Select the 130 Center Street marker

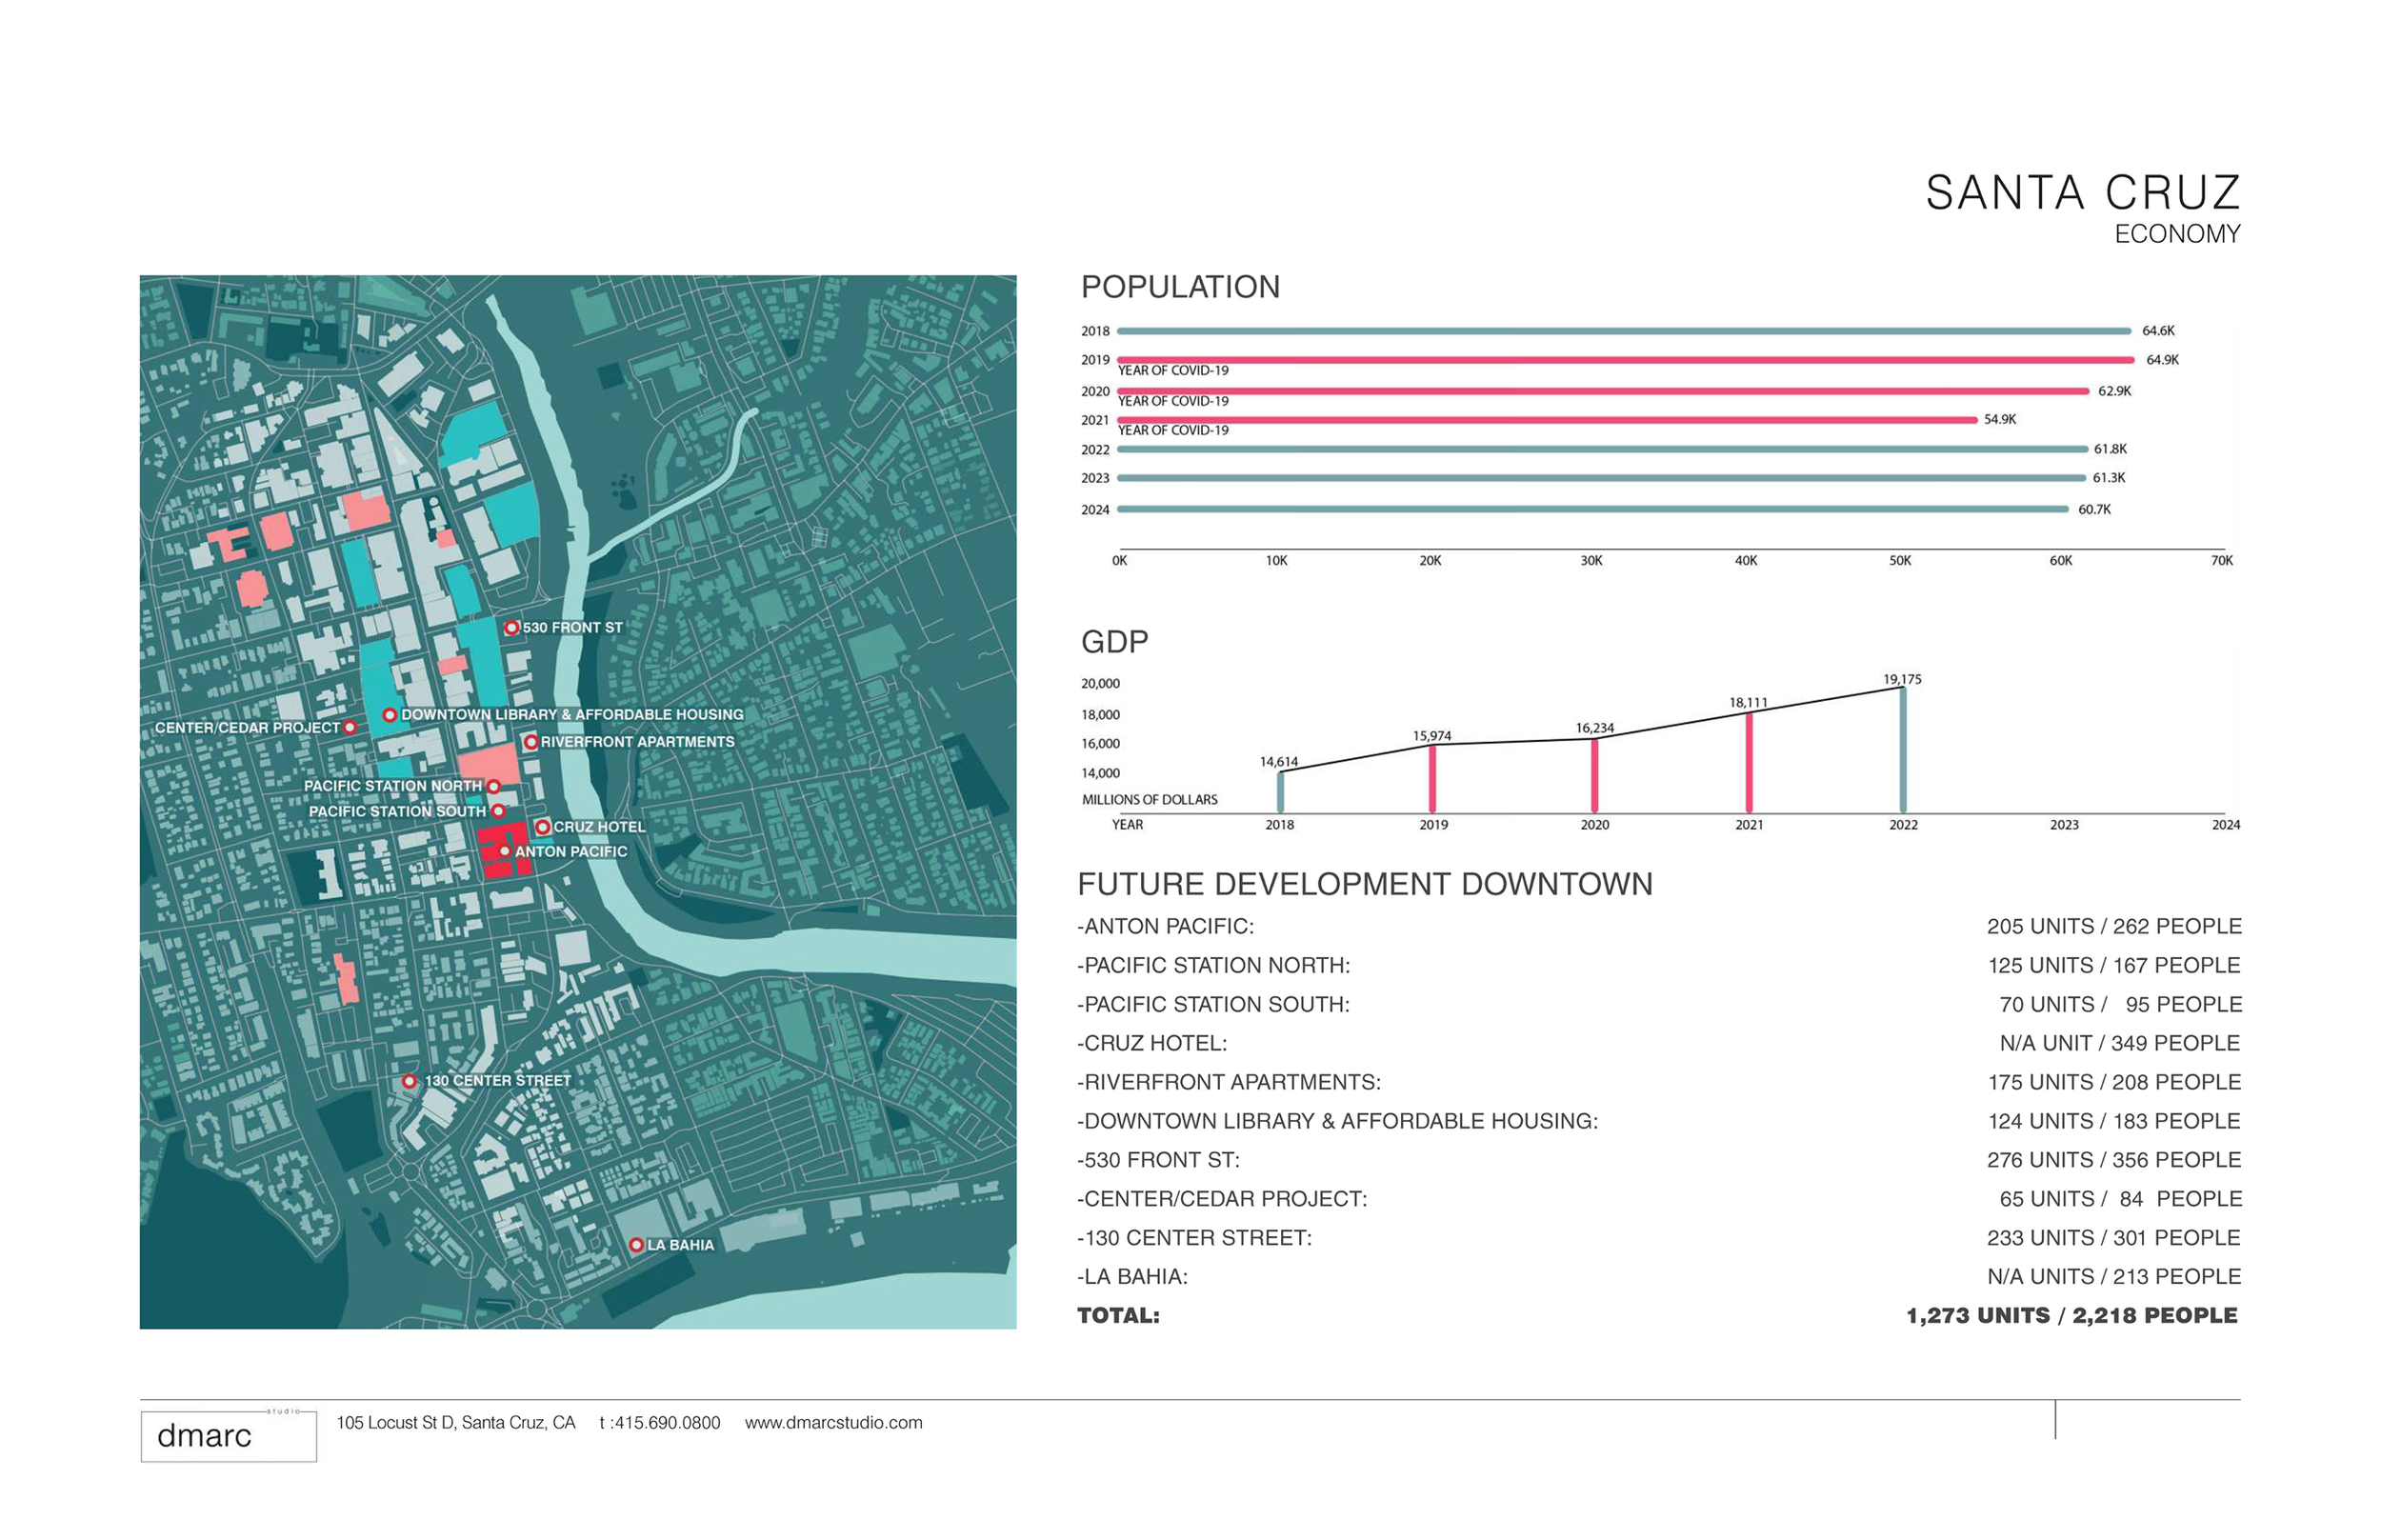point(410,1081)
